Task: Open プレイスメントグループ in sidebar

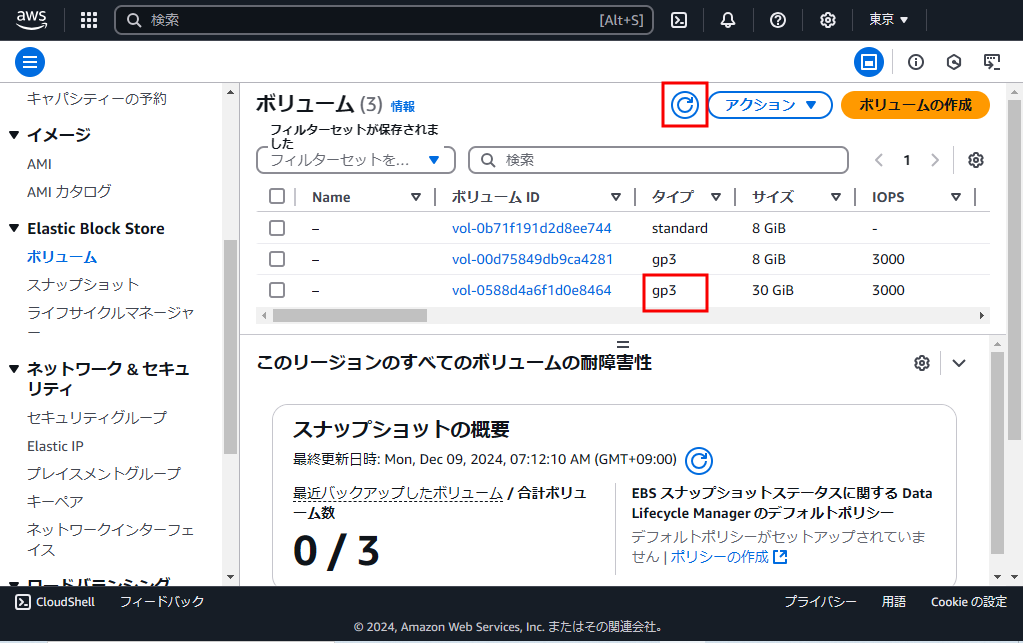Action: (104, 473)
